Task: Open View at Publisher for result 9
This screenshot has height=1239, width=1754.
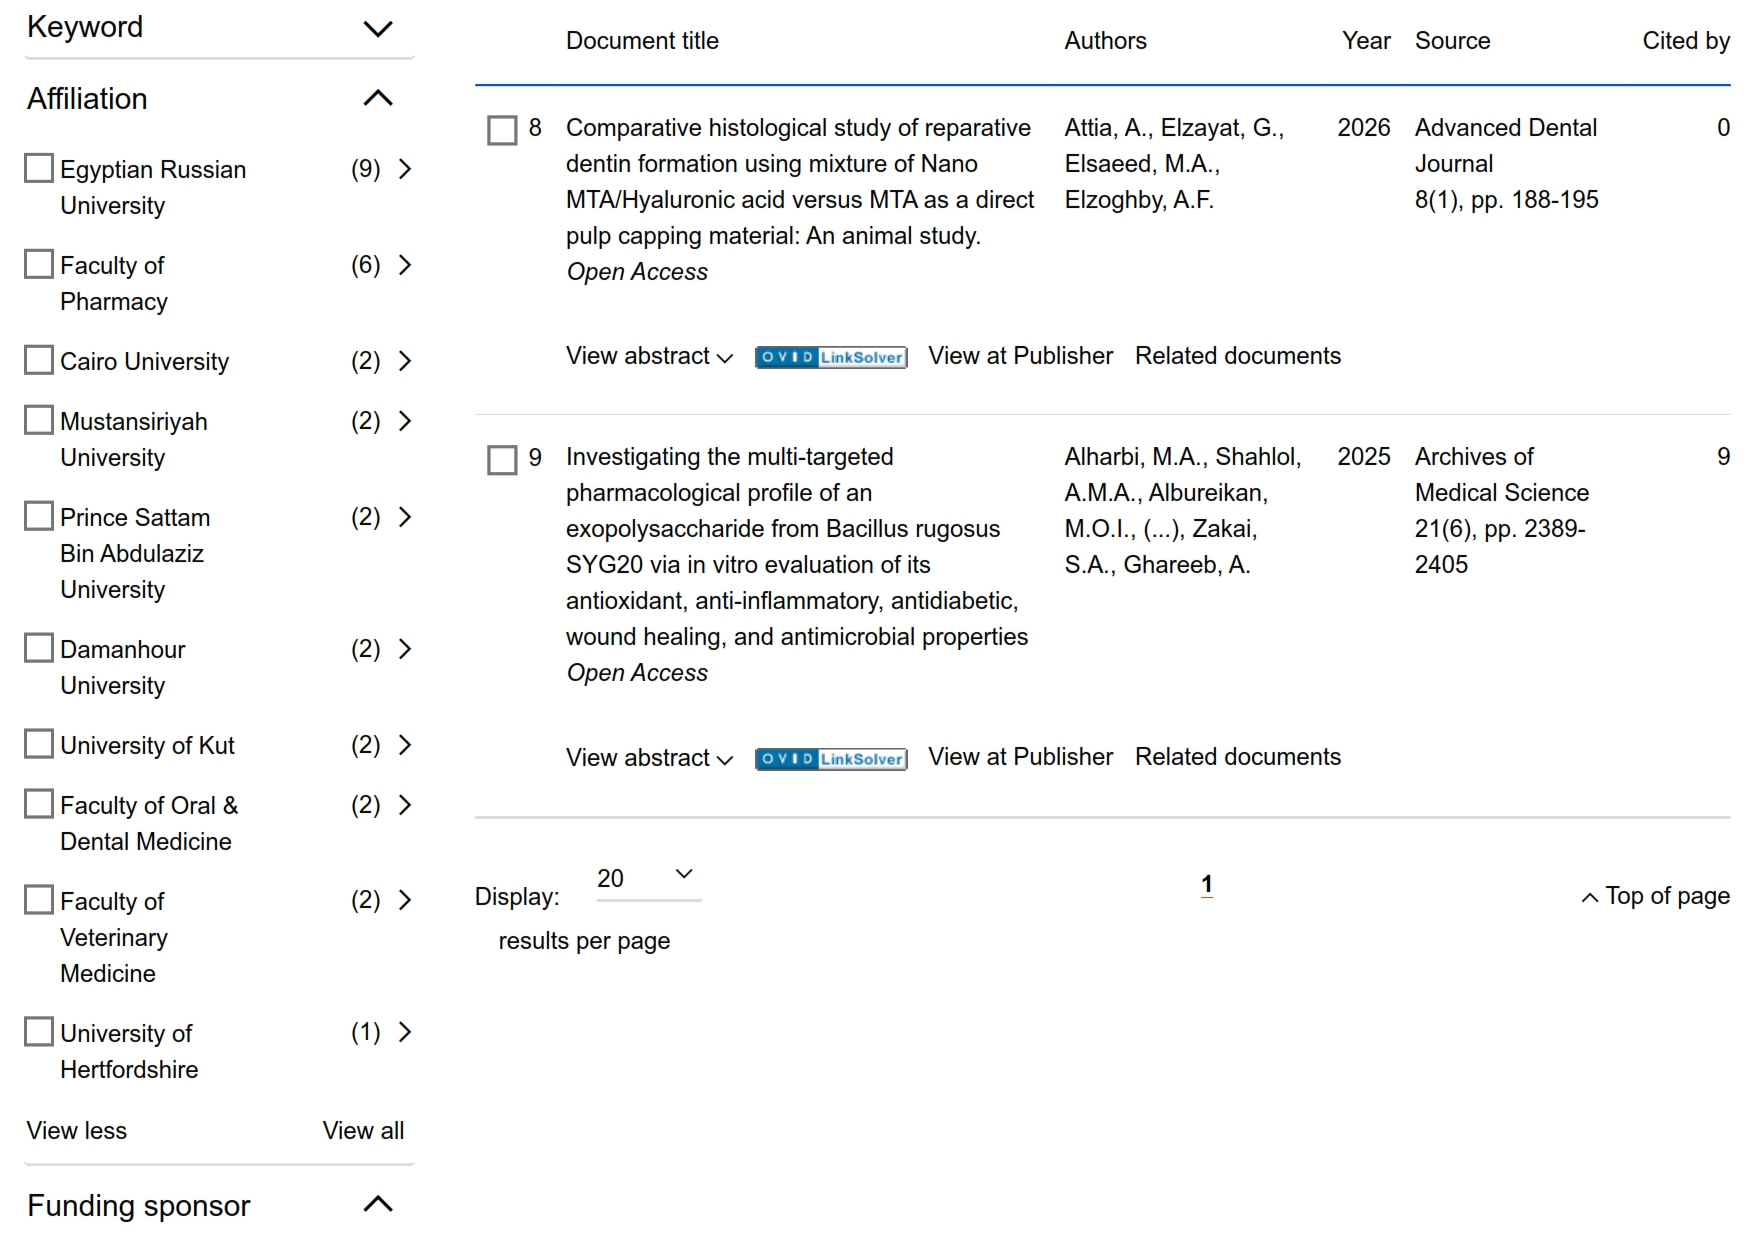Action: pos(1020,757)
